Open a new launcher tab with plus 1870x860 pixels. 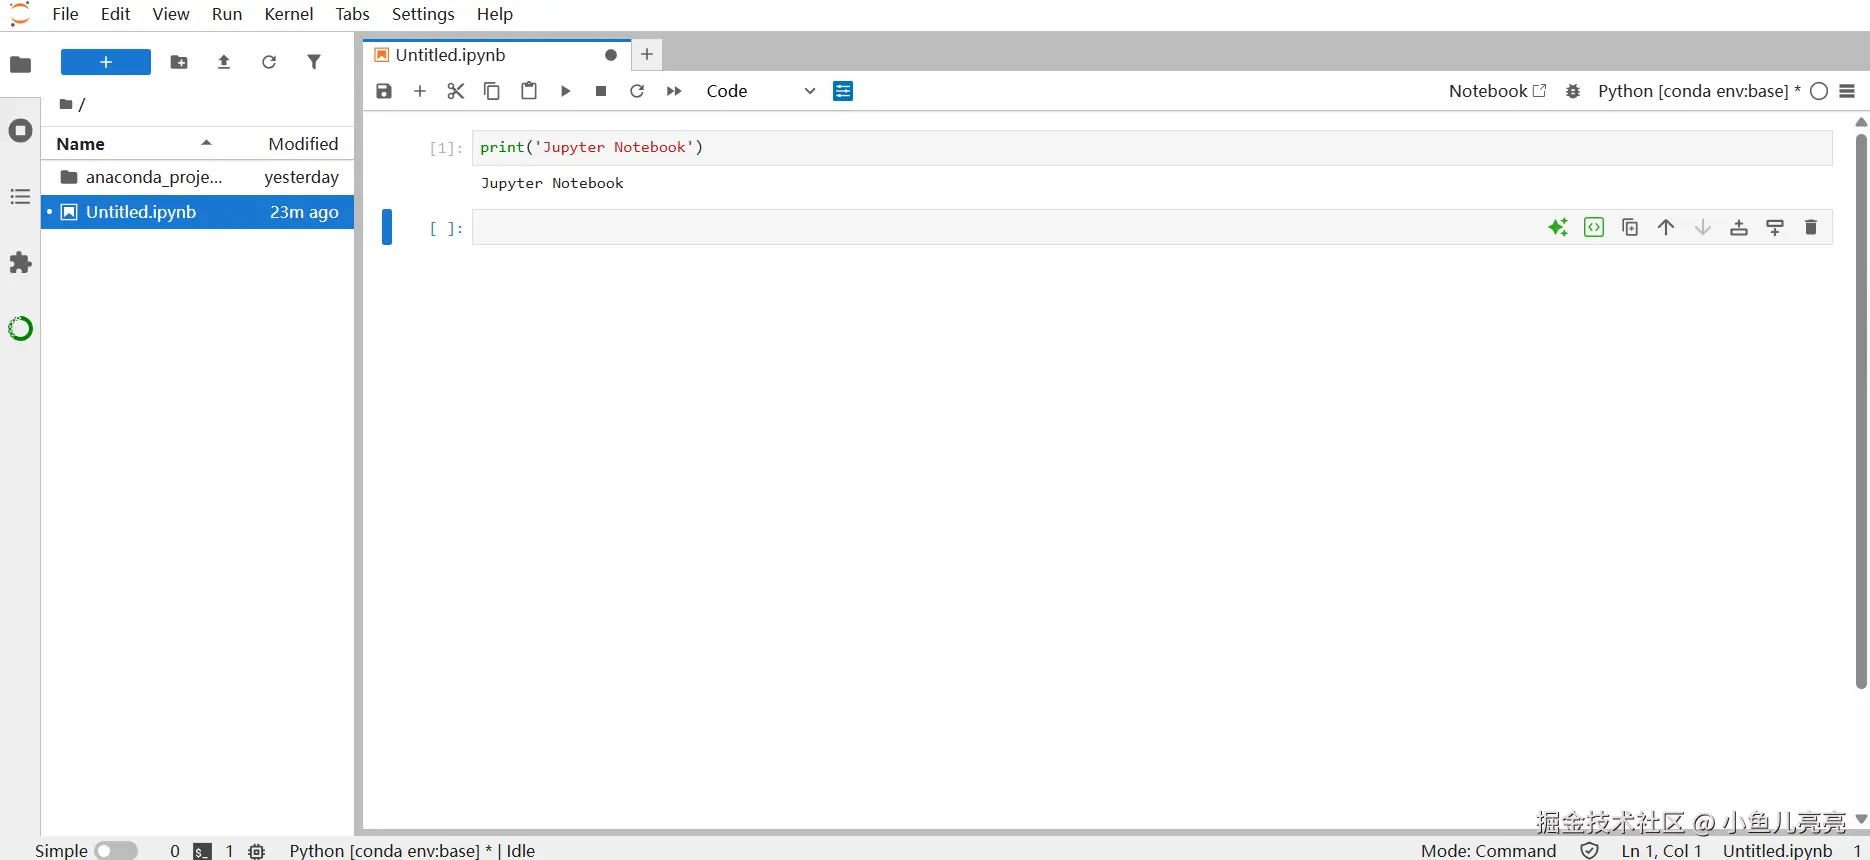pos(647,54)
